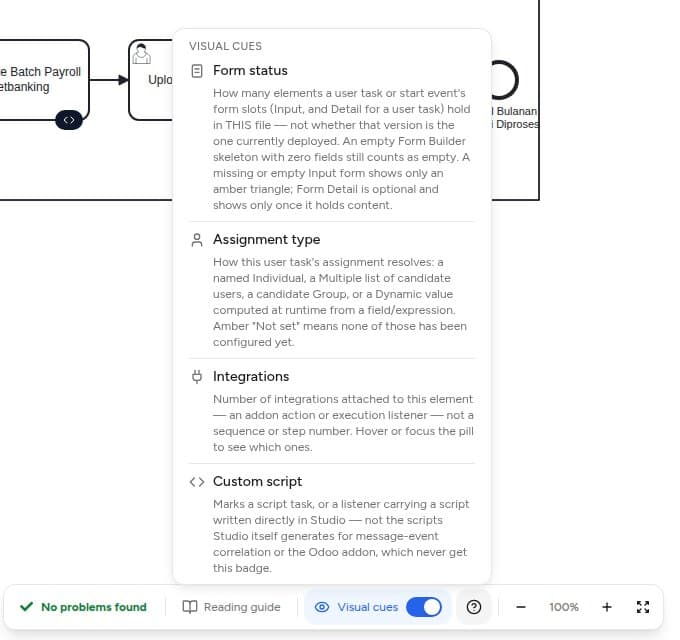Zoom out with the minus button
This screenshot has width=680, height=640.
coord(521,607)
